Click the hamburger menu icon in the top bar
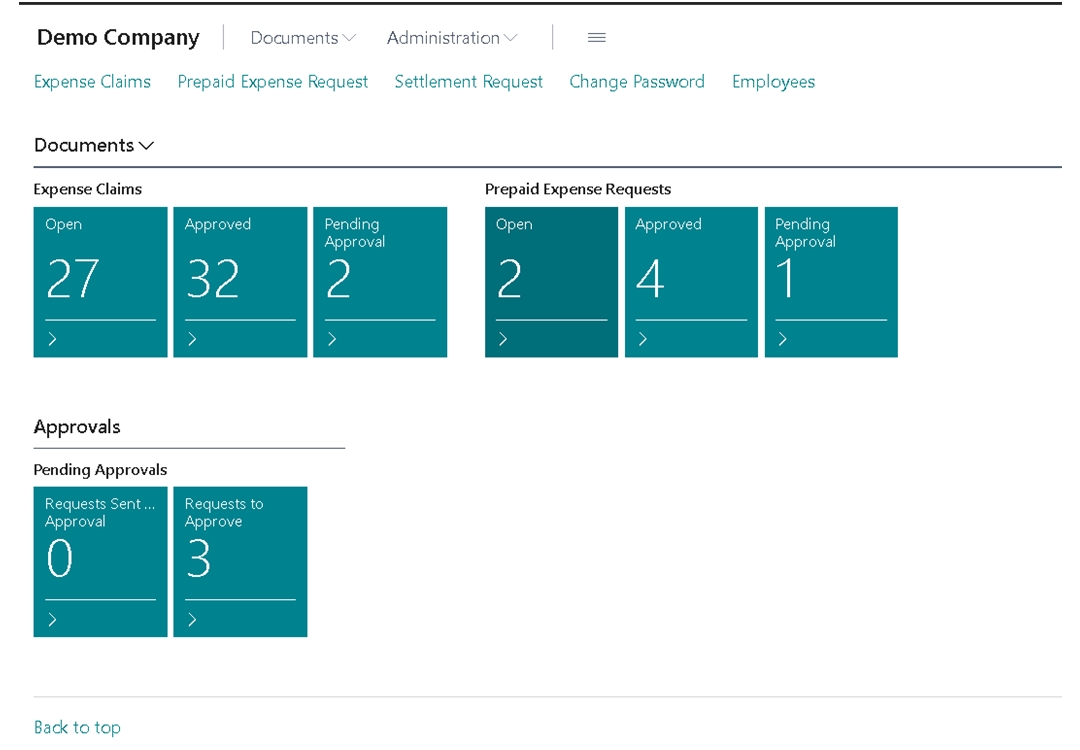 [596, 37]
